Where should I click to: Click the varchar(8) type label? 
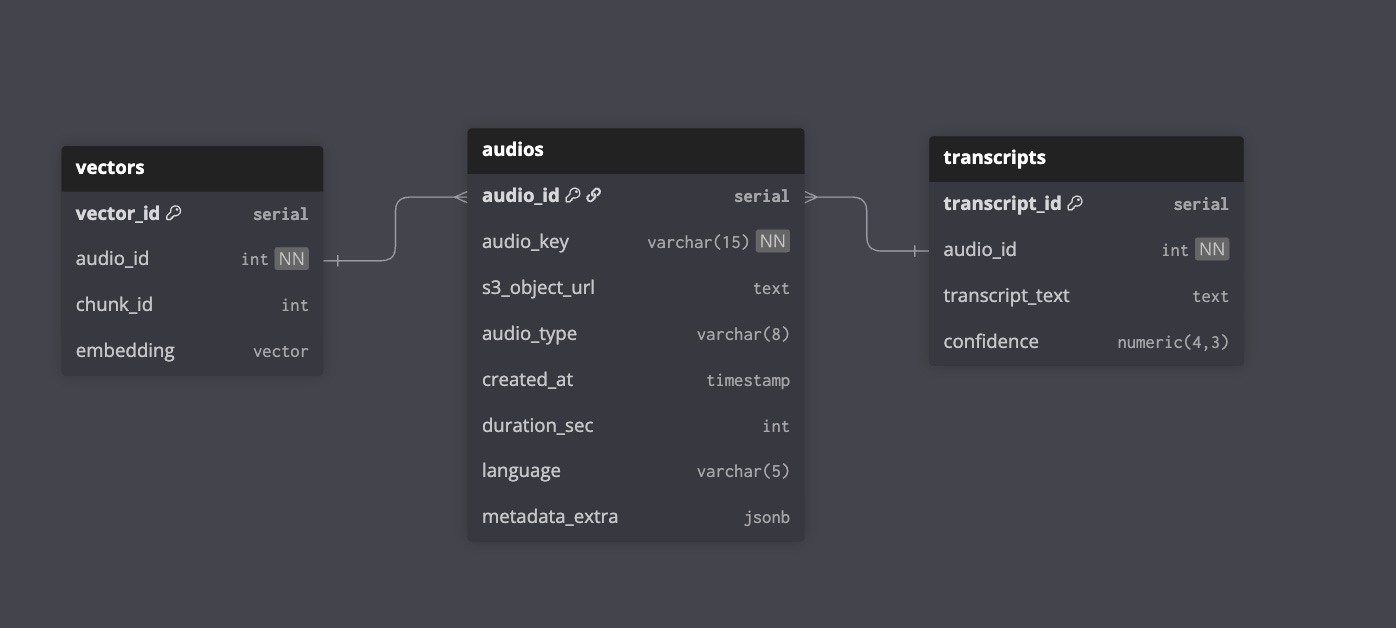pyautogui.click(x=743, y=335)
